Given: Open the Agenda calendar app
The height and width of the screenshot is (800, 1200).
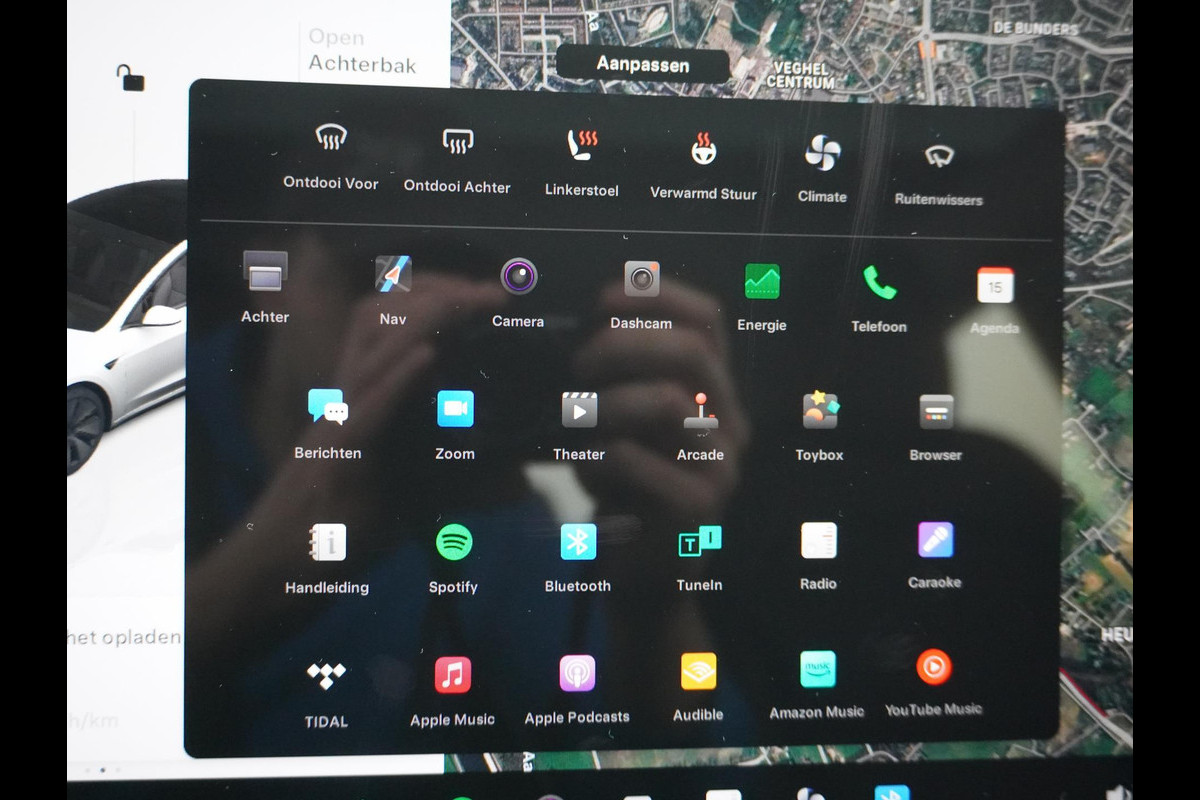Looking at the screenshot, I should pyautogui.click(x=995, y=285).
